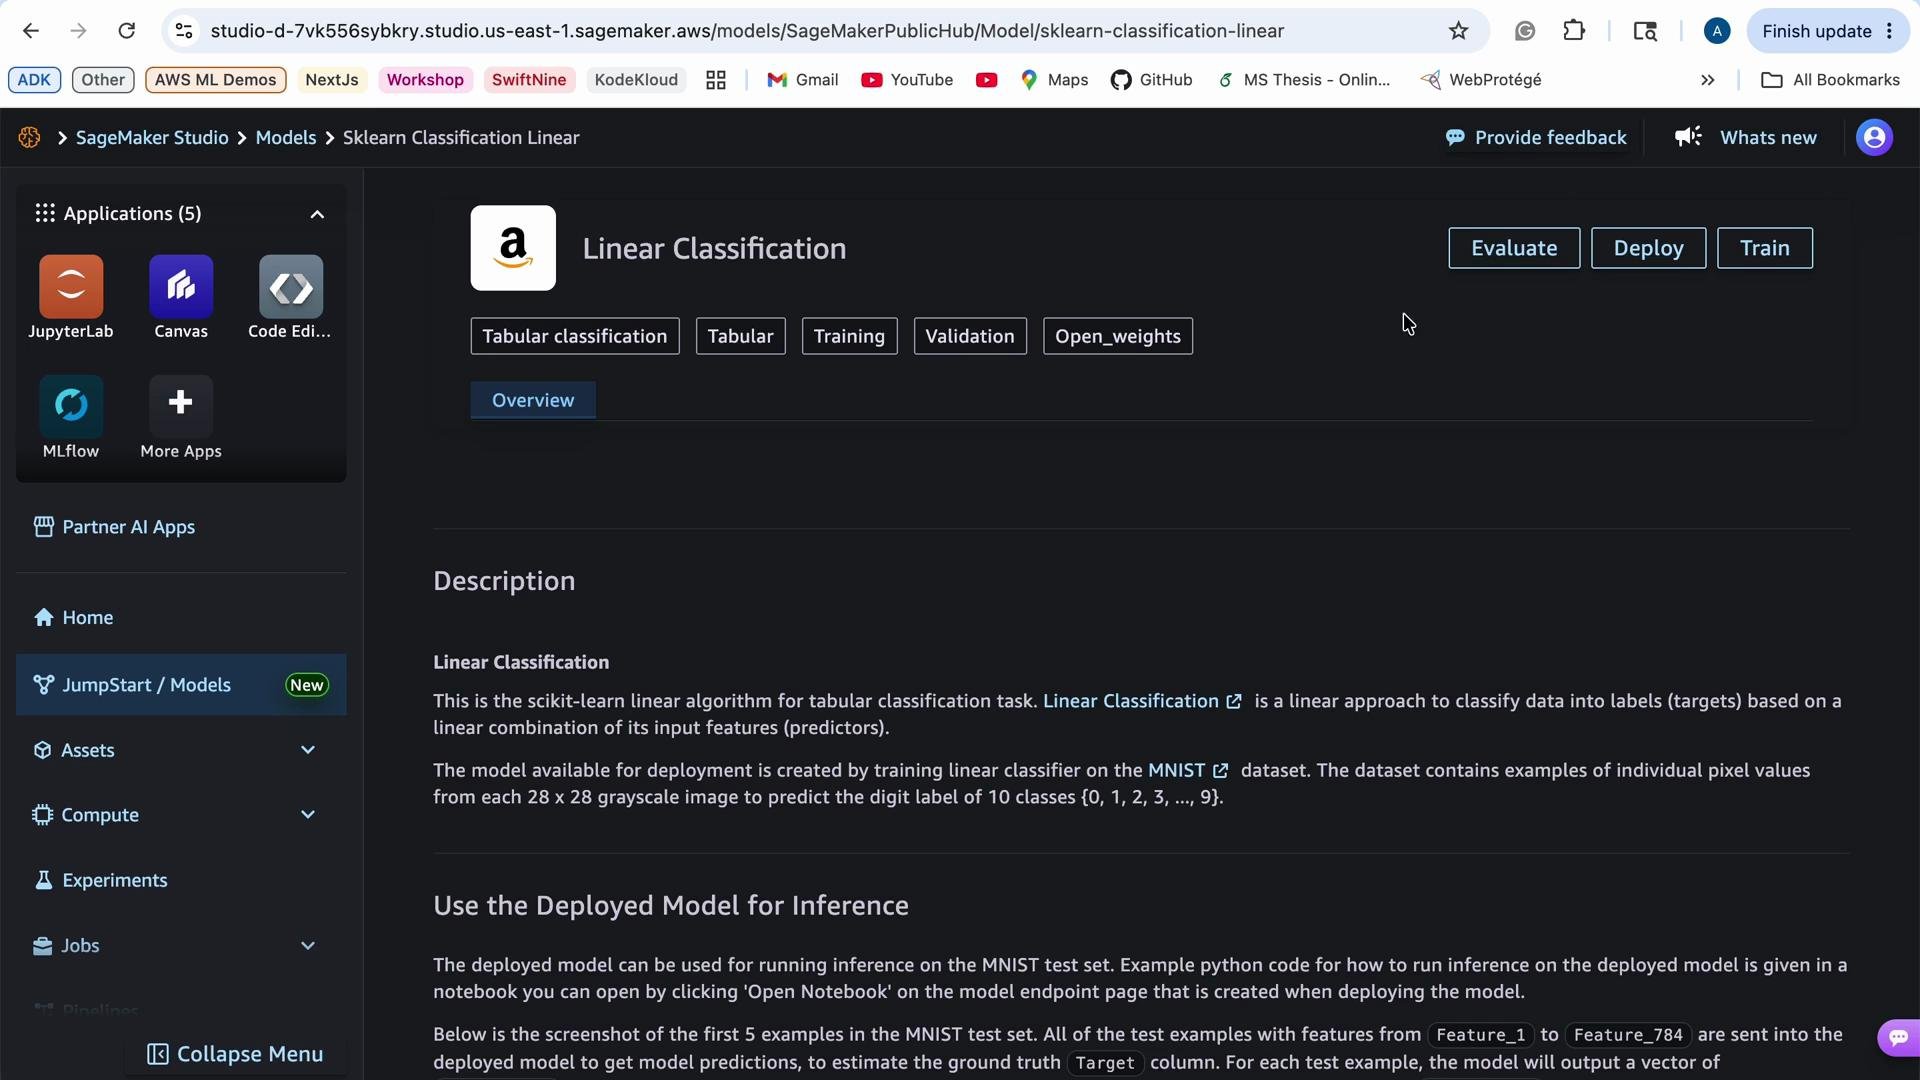Open the MS Thesis bookmark
Image resolution: width=1920 pixels, height=1080 pixels.
coord(1303,80)
